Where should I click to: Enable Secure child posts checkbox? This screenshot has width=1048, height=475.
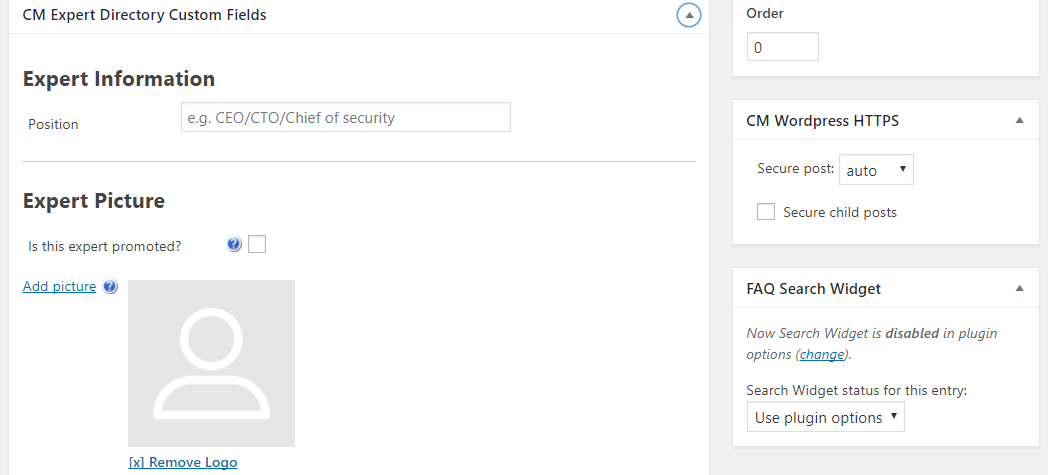(x=766, y=212)
